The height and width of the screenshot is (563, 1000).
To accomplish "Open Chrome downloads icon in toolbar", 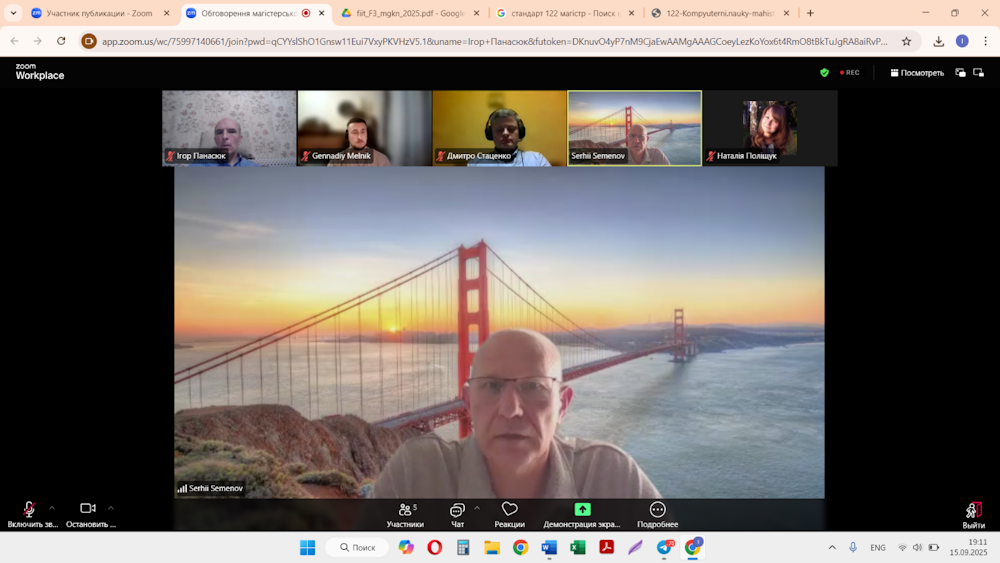I will point(938,41).
